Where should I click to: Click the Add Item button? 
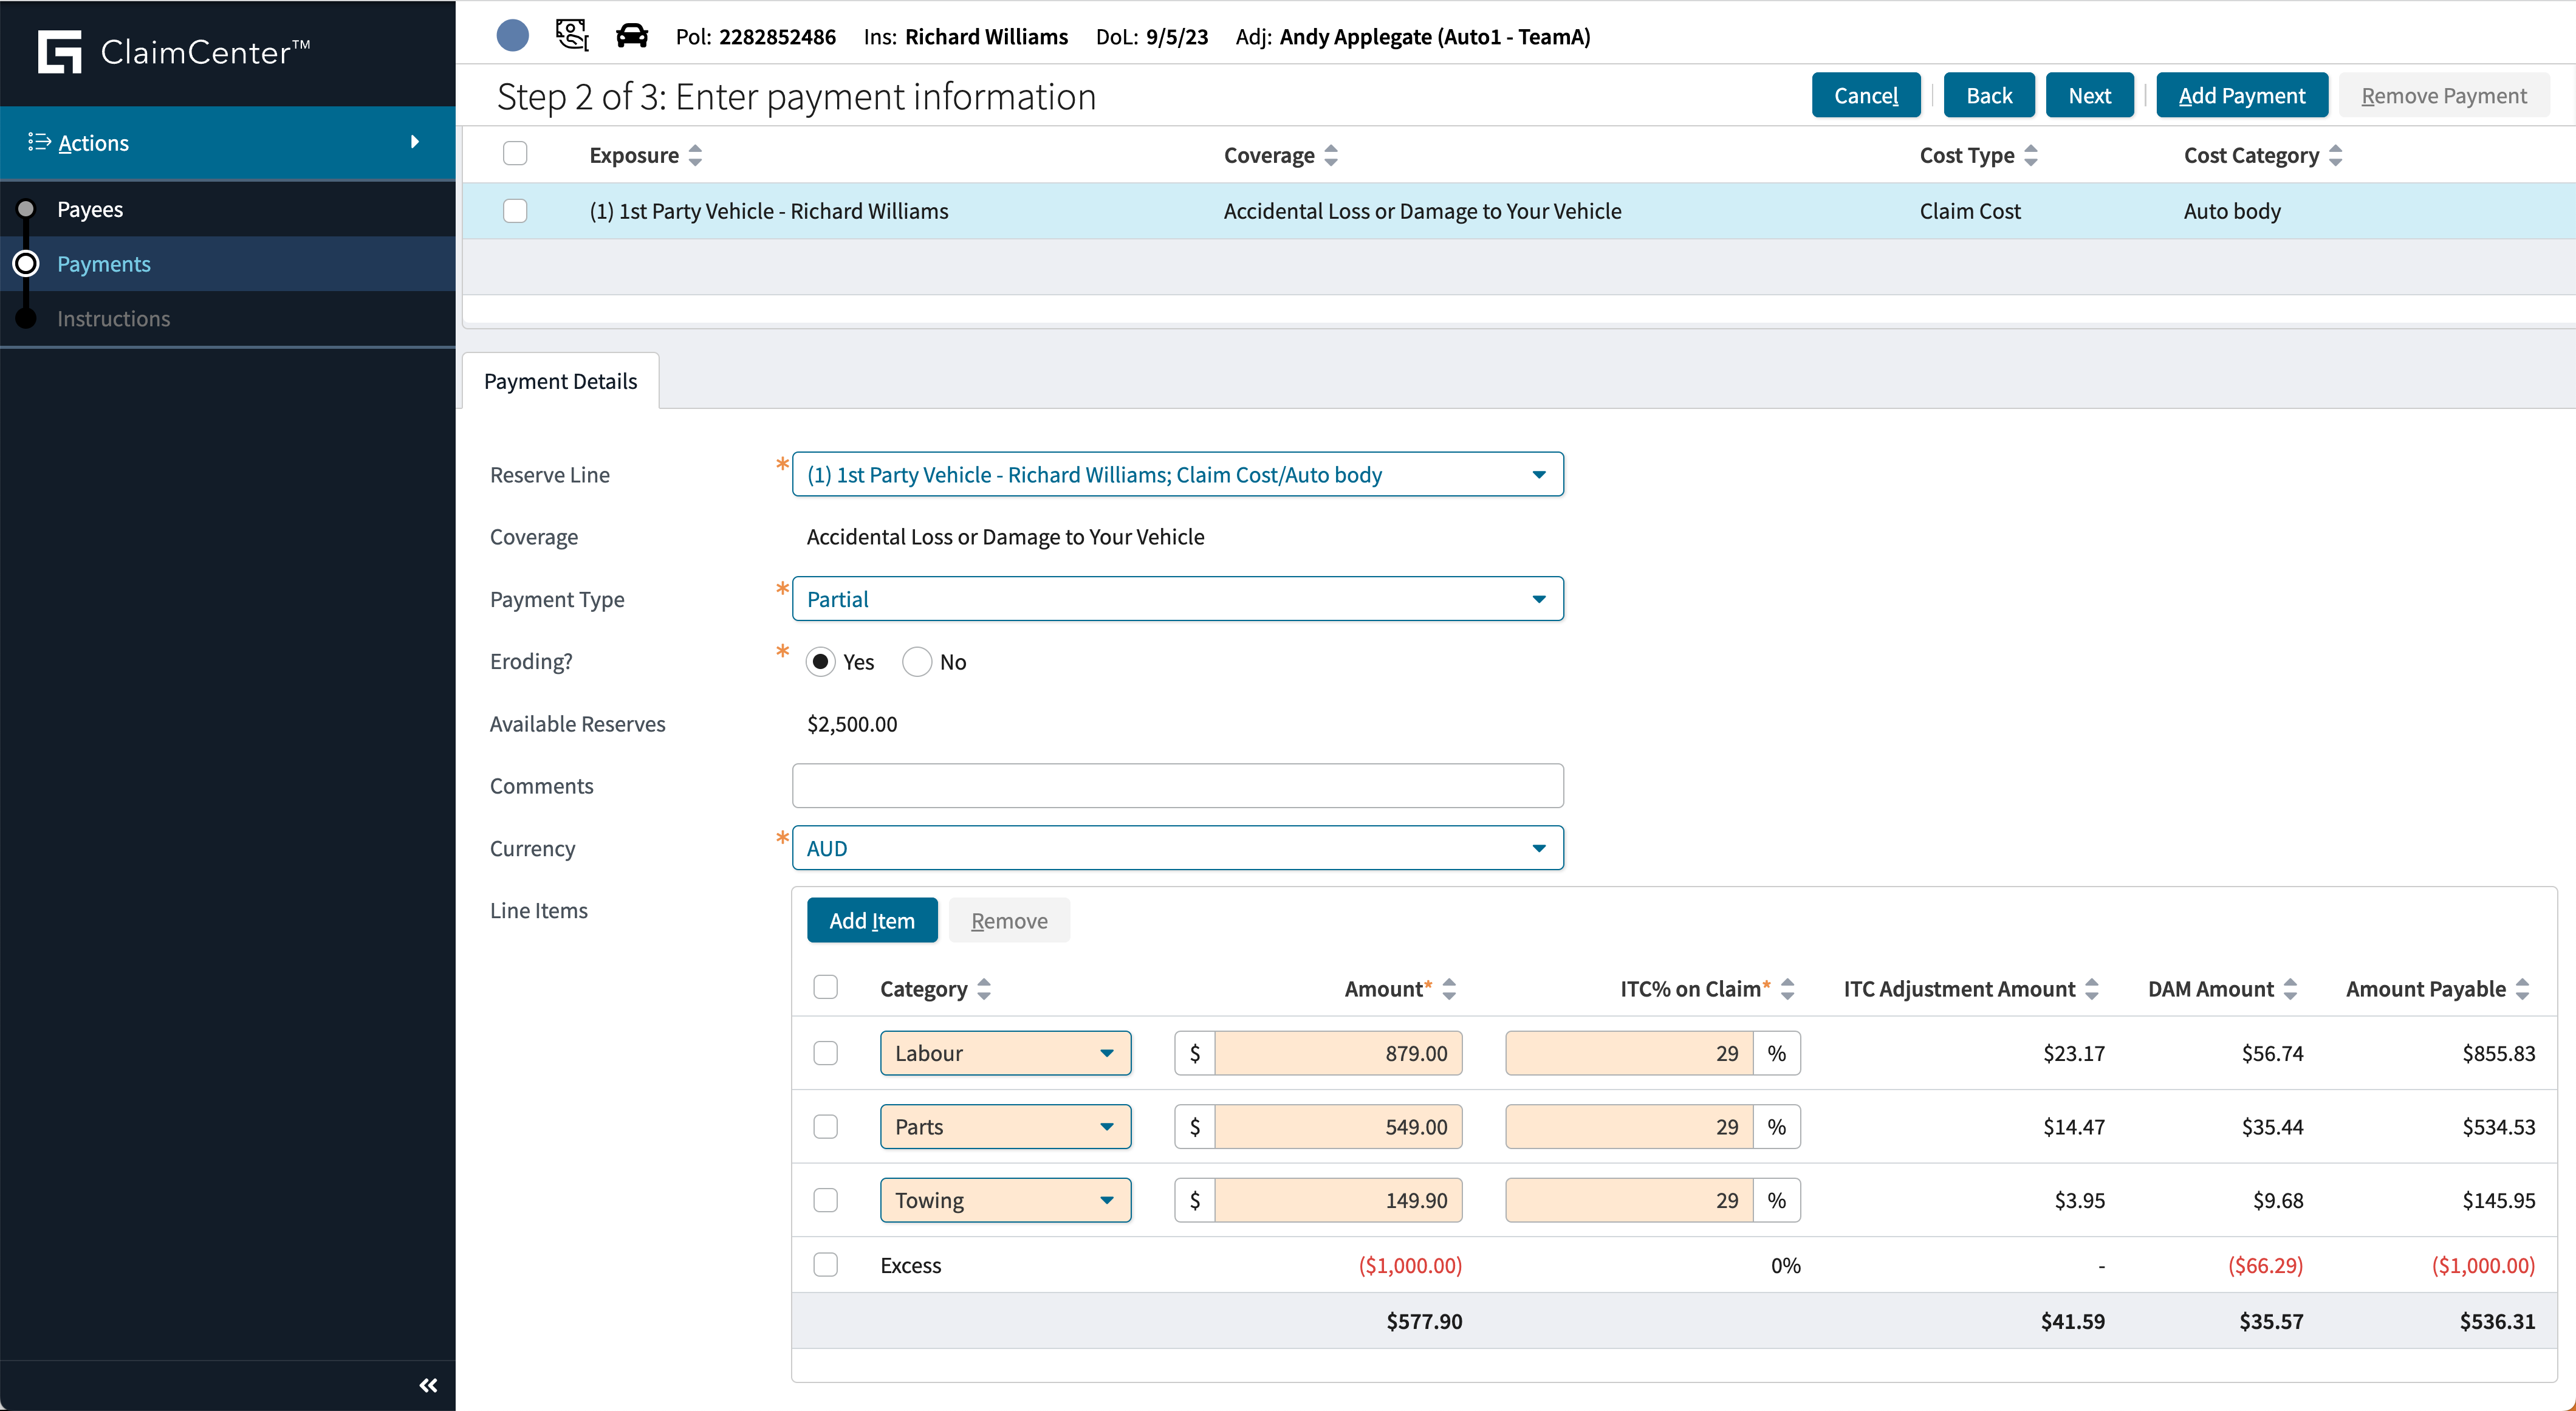[x=871, y=920]
